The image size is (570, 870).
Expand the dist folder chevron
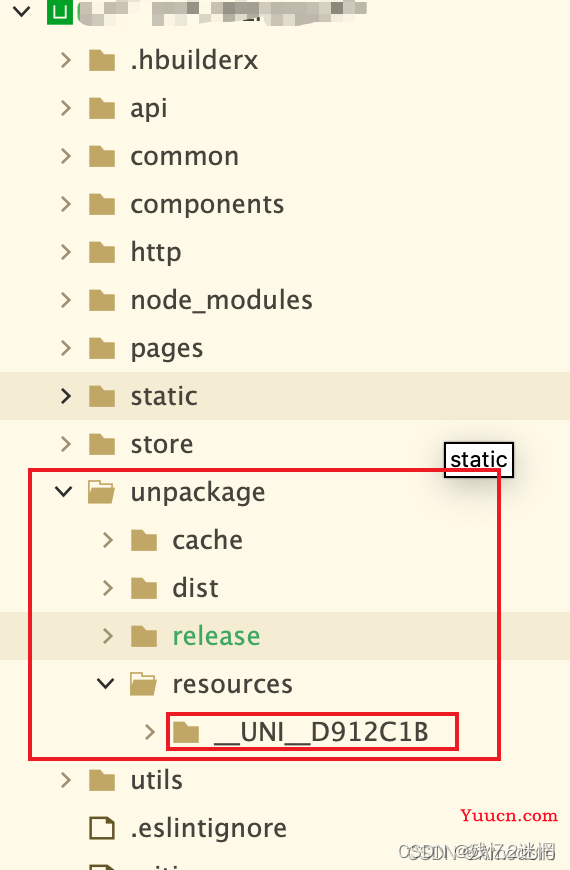click(108, 588)
